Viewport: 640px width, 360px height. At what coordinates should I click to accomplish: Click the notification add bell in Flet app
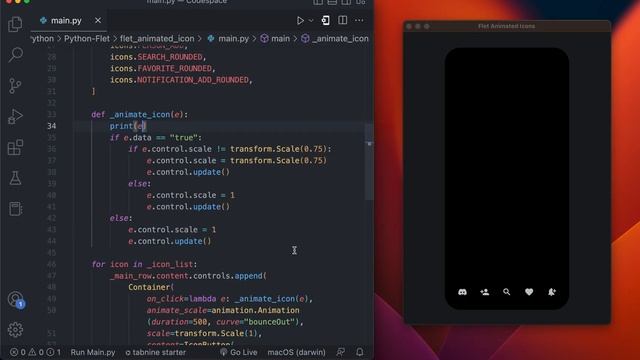[x=552, y=292]
